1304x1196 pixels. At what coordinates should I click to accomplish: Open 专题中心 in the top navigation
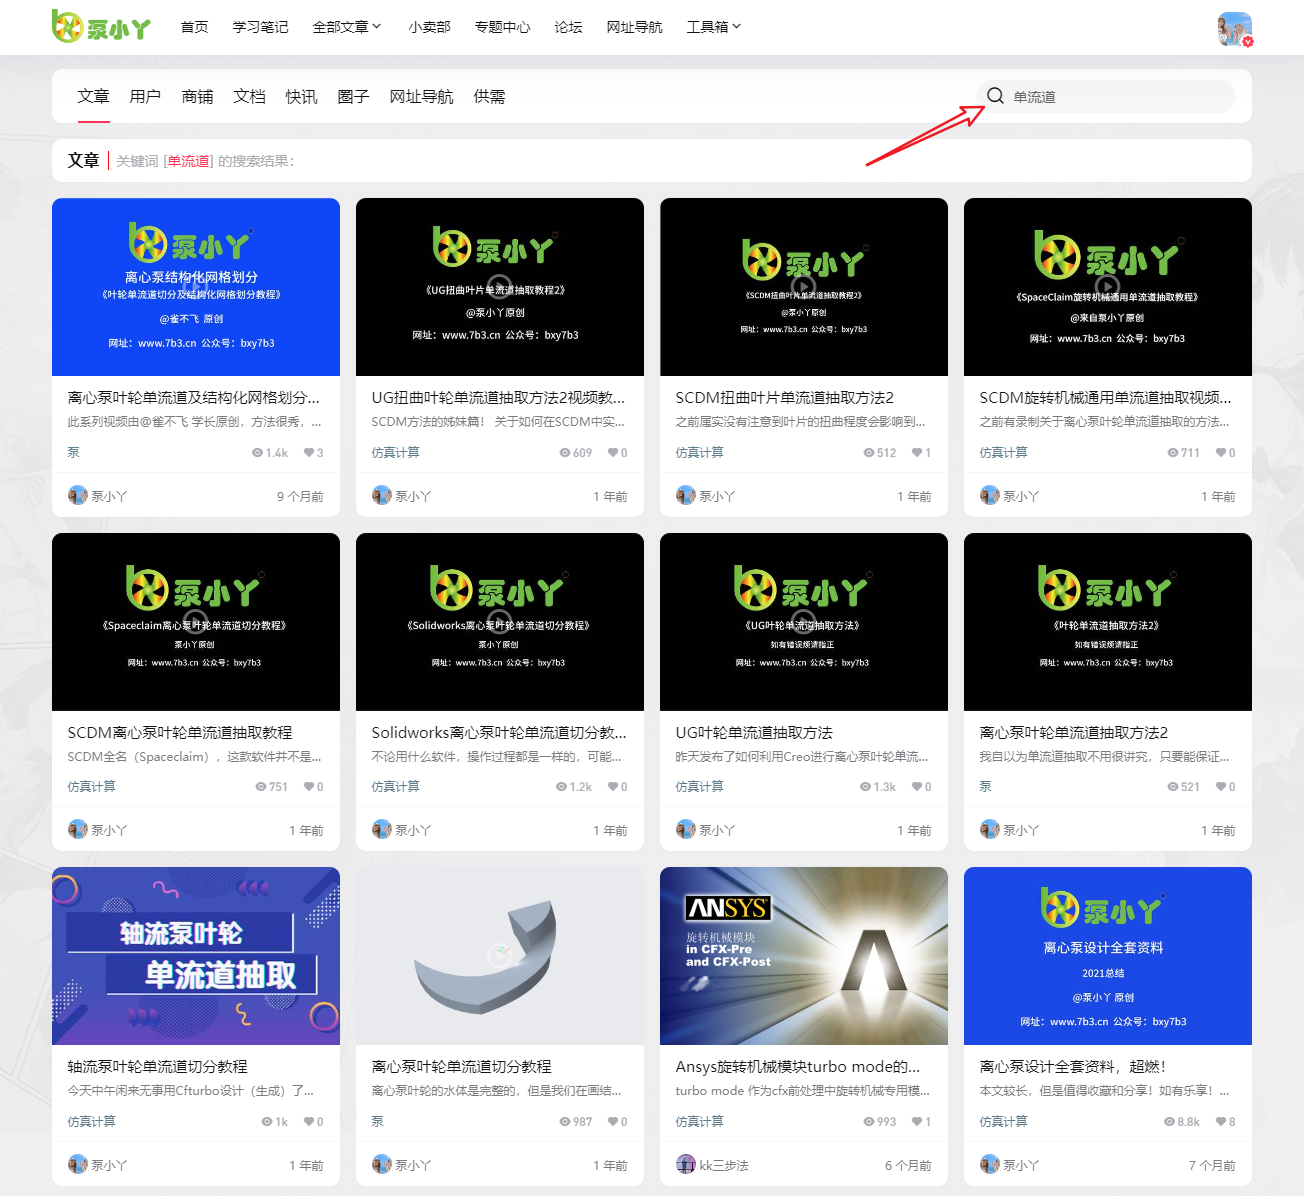pyautogui.click(x=503, y=27)
